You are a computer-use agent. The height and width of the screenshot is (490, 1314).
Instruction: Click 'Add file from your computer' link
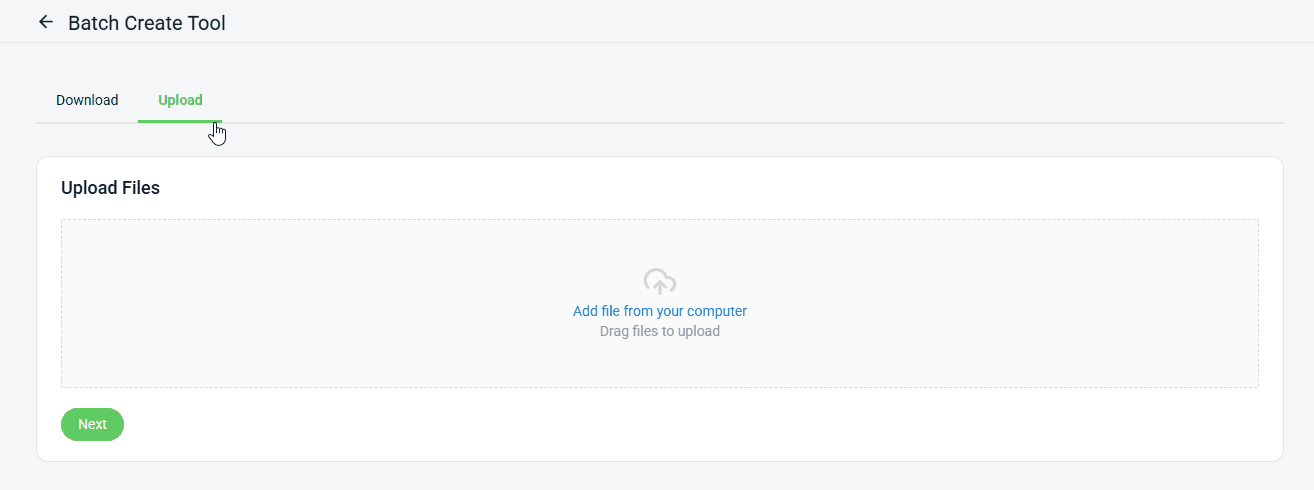pyautogui.click(x=659, y=311)
